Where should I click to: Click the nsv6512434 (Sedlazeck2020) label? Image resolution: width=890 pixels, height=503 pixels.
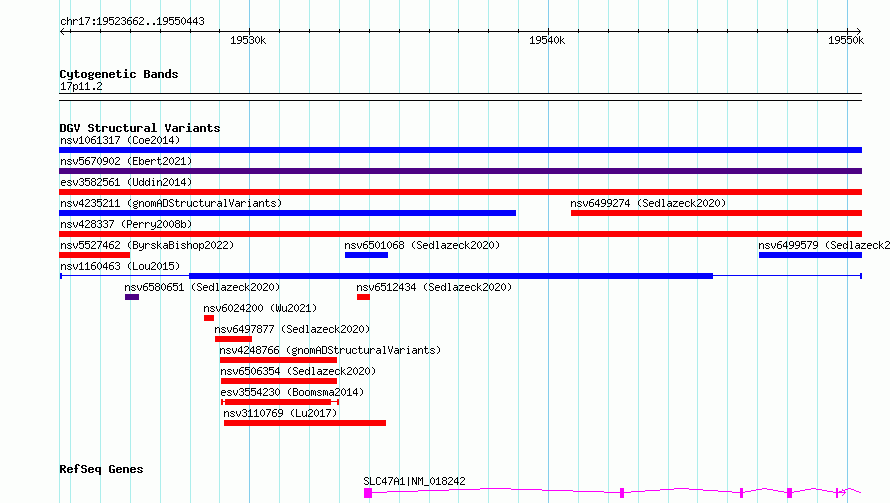pyautogui.click(x=434, y=287)
